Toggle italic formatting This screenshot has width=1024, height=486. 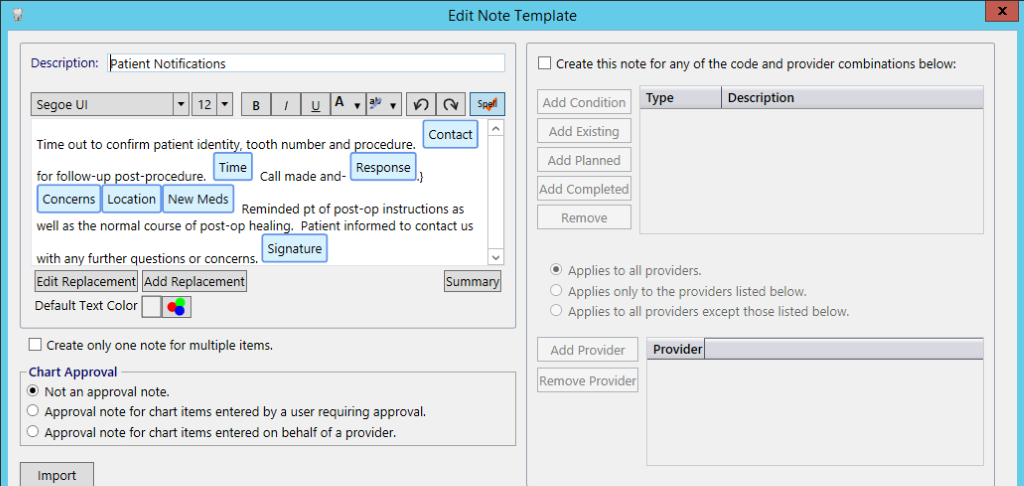click(285, 105)
